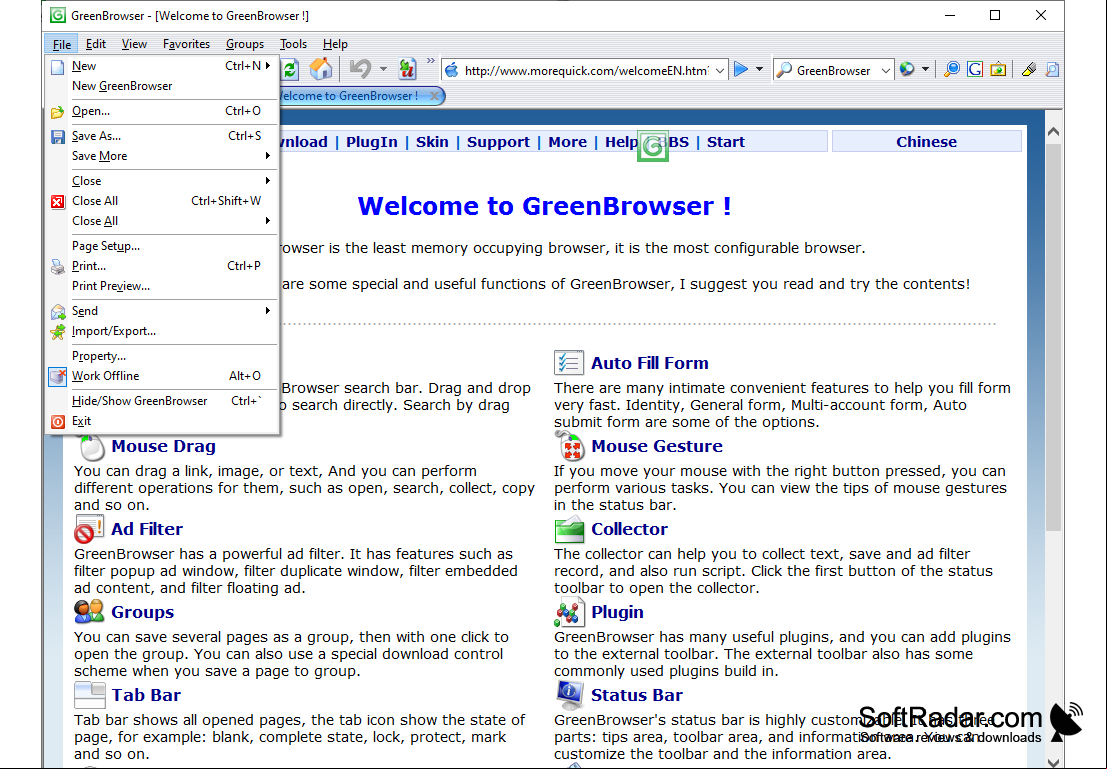The height and width of the screenshot is (769, 1107).
Task: Click the Mouse Gesture feature icon
Action: 570,446
